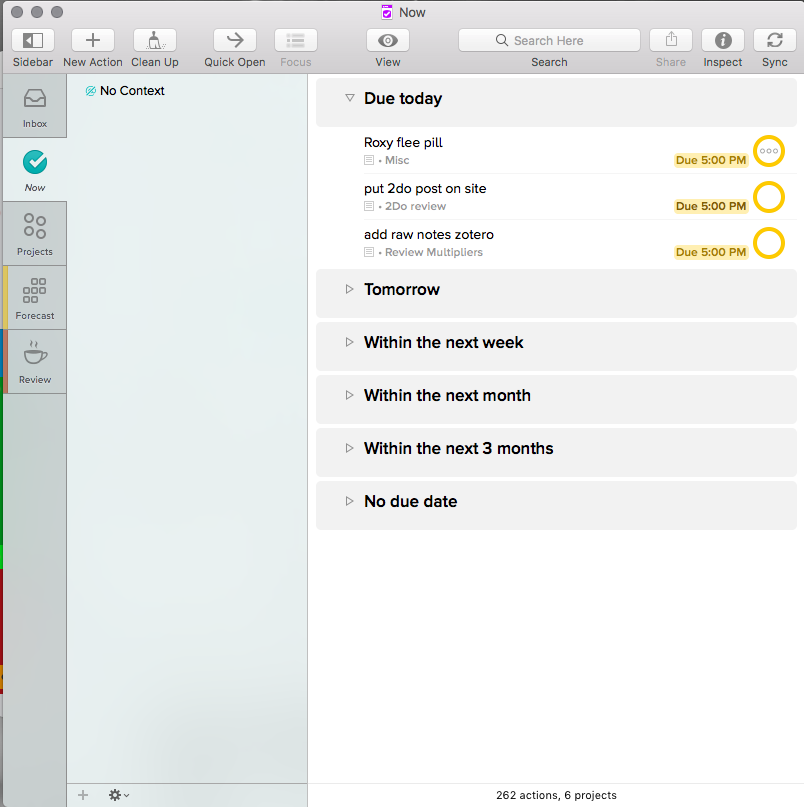
Task: Open the Inbox perspective
Action: pyautogui.click(x=35, y=106)
